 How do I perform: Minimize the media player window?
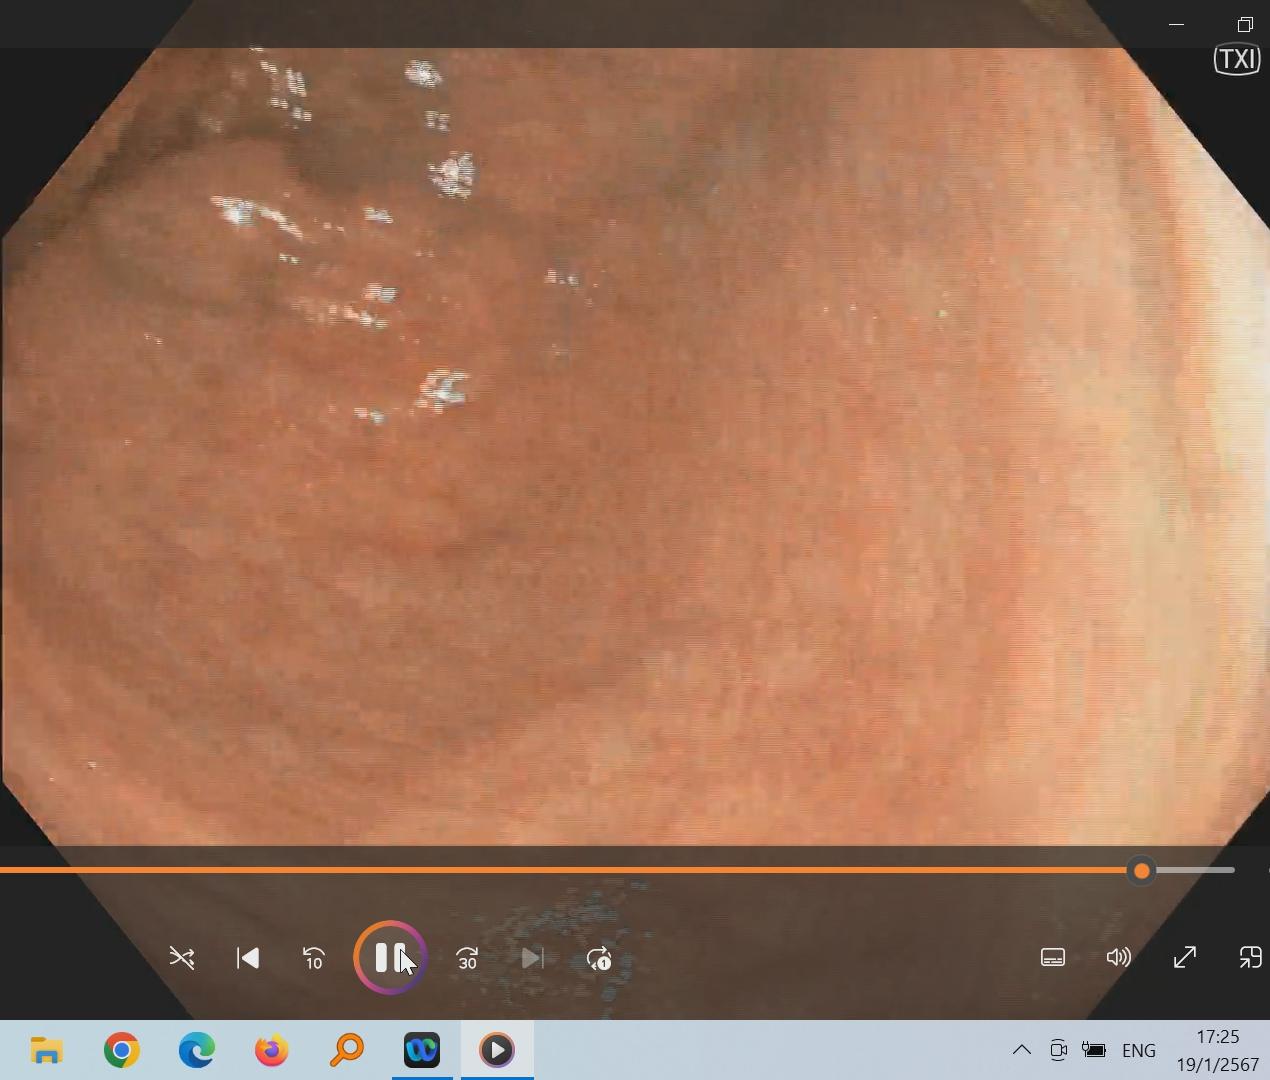click(1176, 24)
